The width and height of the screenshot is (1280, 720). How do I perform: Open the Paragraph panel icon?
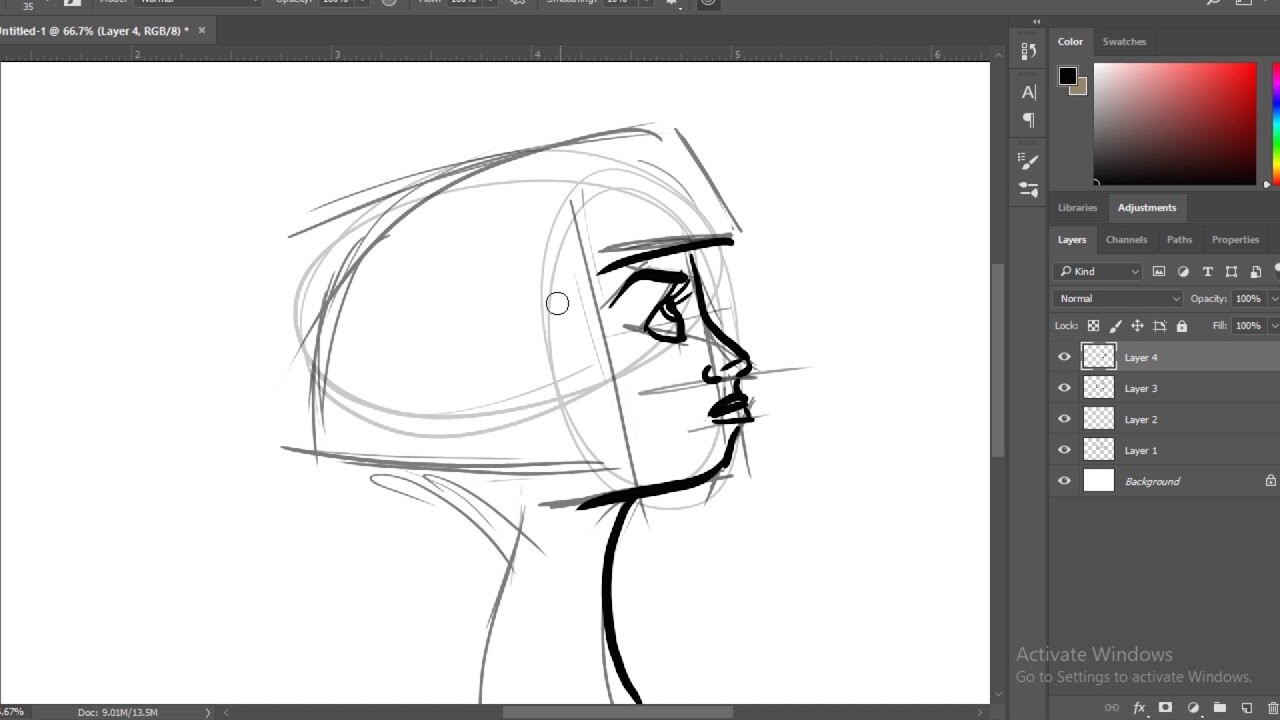(1028, 120)
